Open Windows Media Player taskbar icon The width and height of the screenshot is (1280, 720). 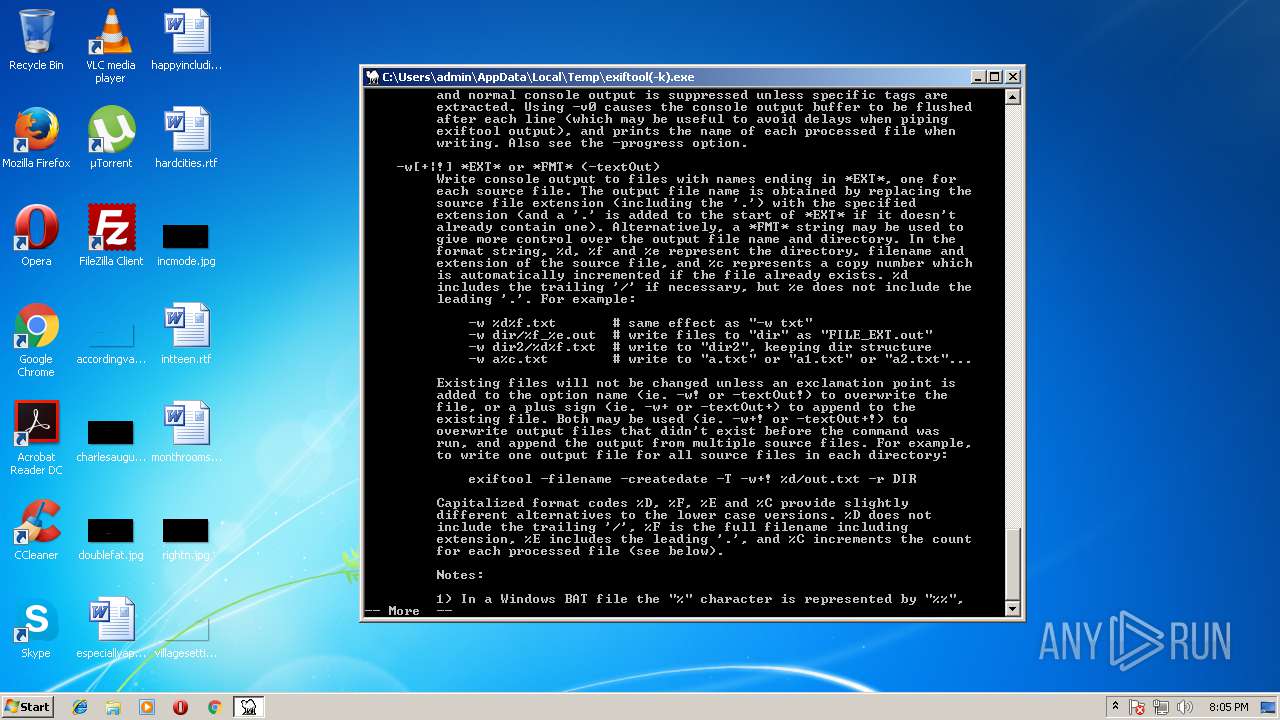[147, 707]
